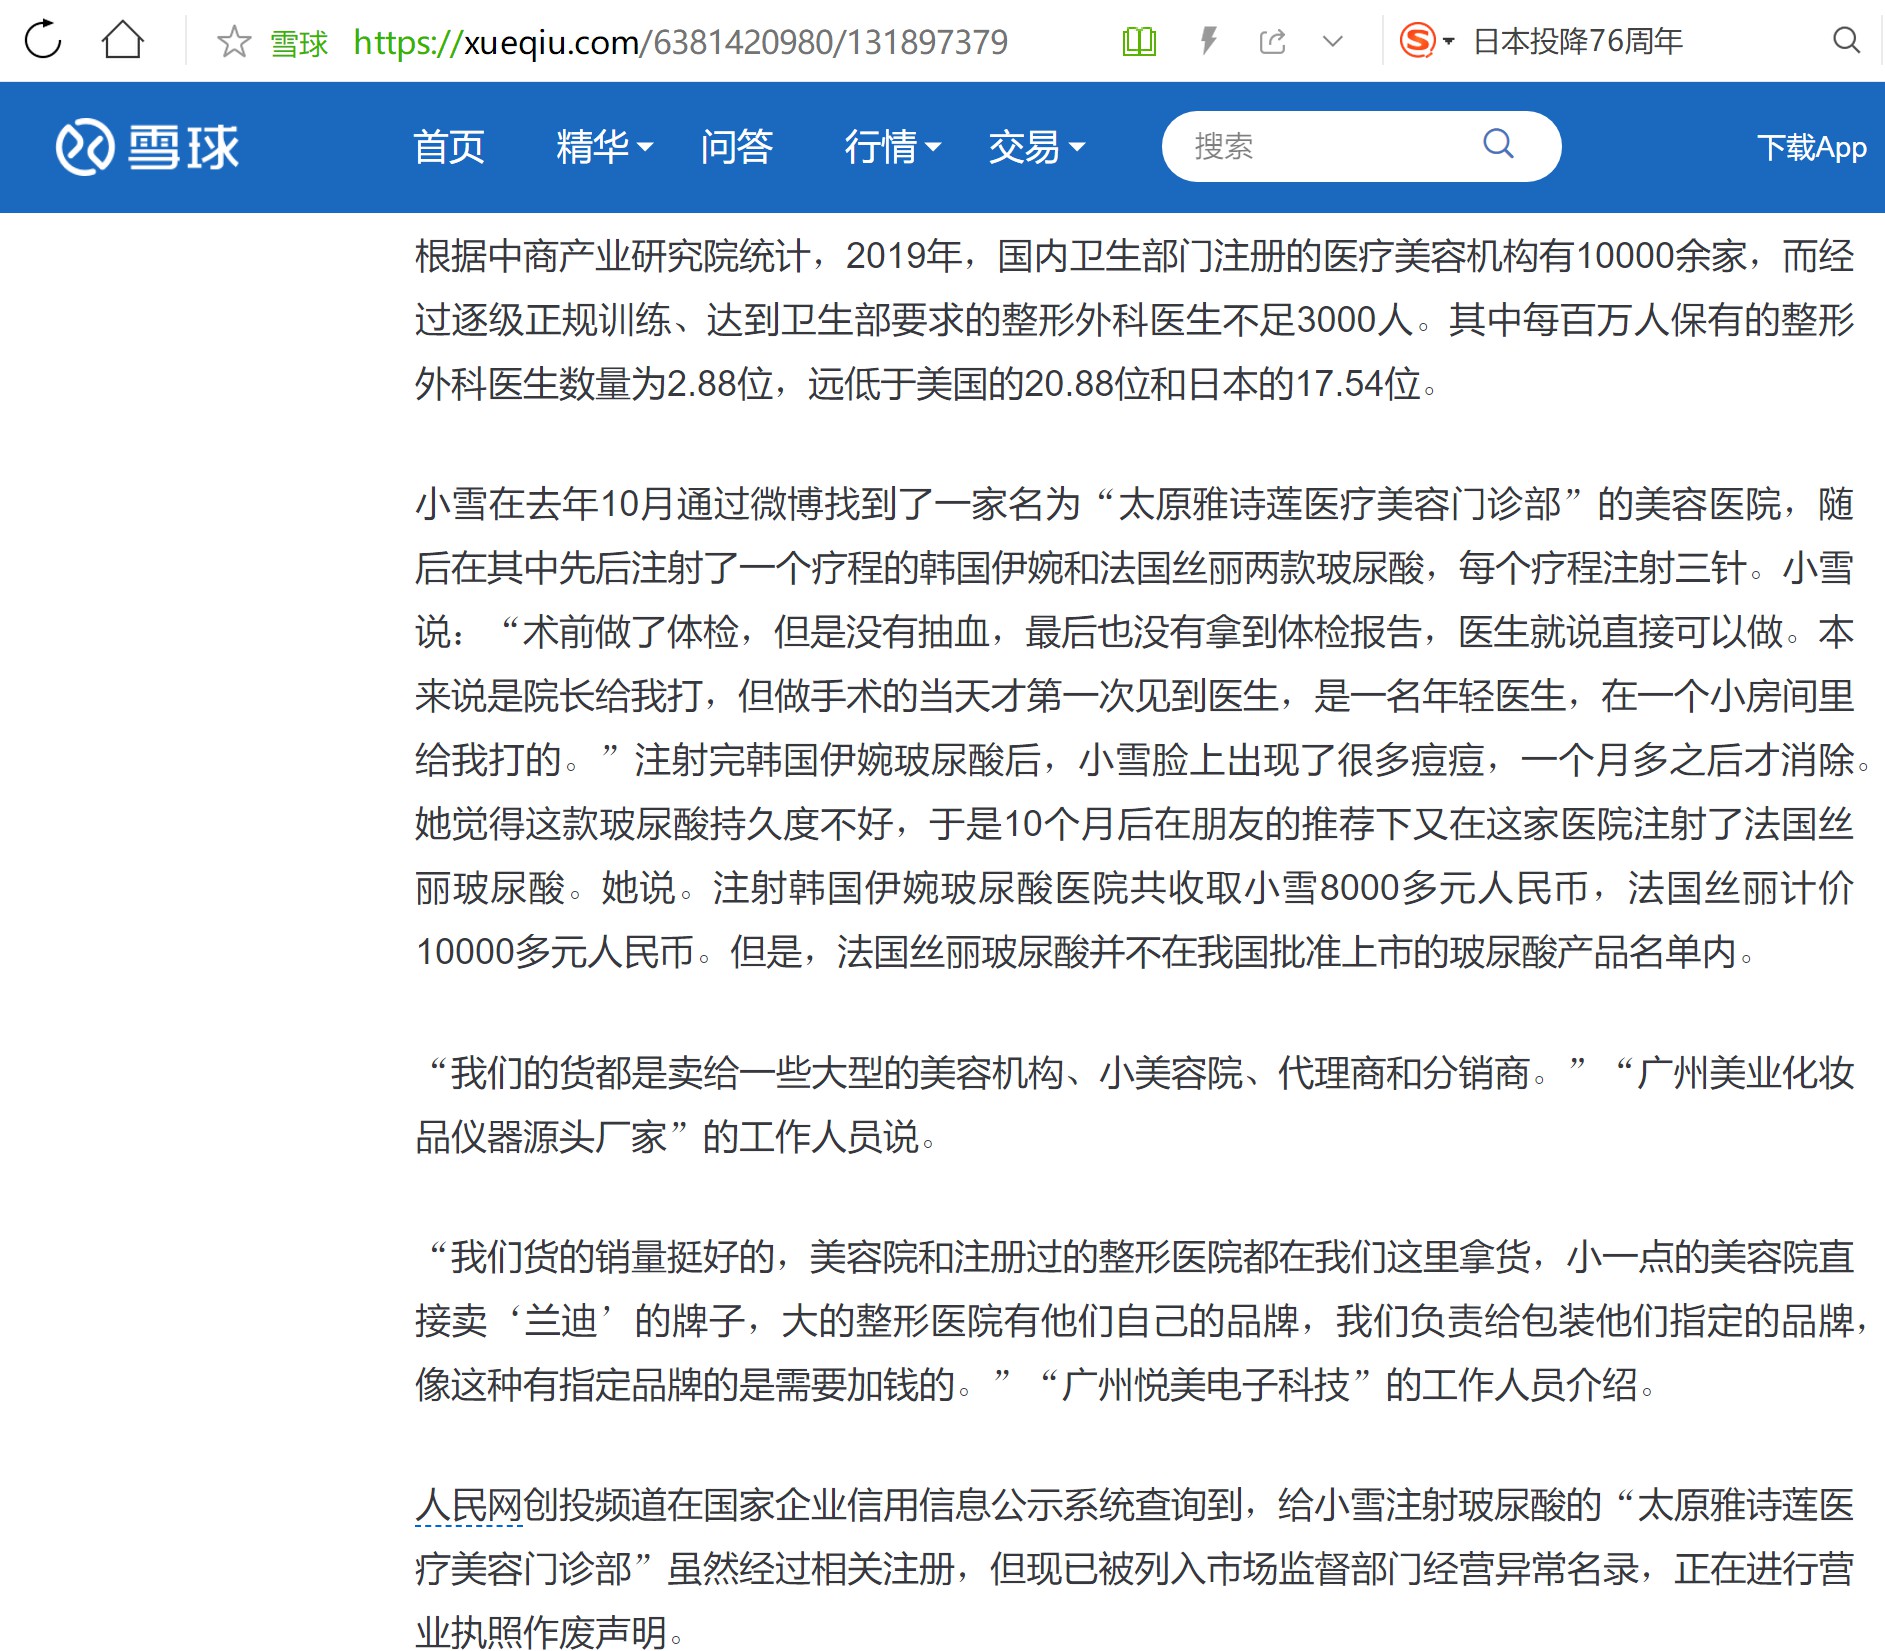Bookmark page with the star icon
Image resolution: width=1885 pixels, height=1651 pixels.
[233, 42]
